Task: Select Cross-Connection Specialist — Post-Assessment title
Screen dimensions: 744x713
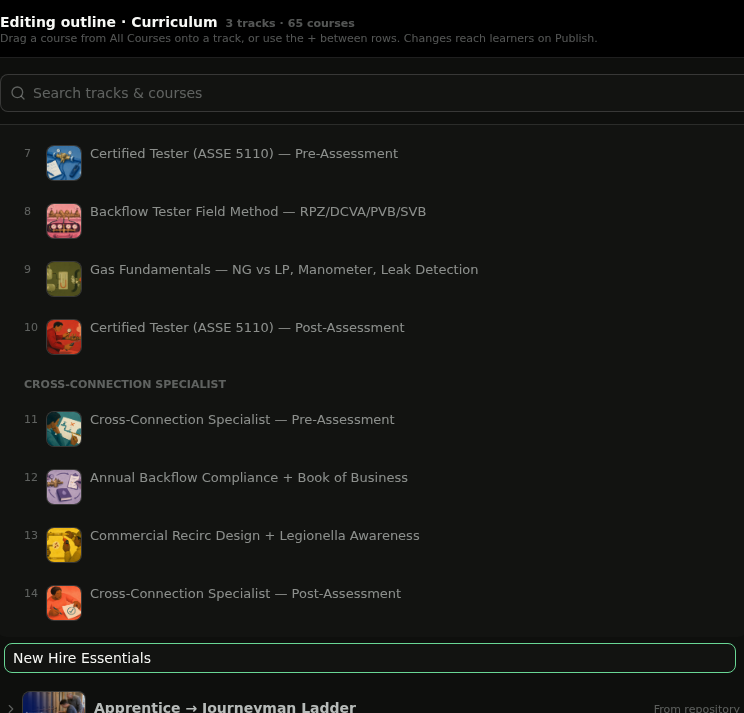Action: pos(245,593)
